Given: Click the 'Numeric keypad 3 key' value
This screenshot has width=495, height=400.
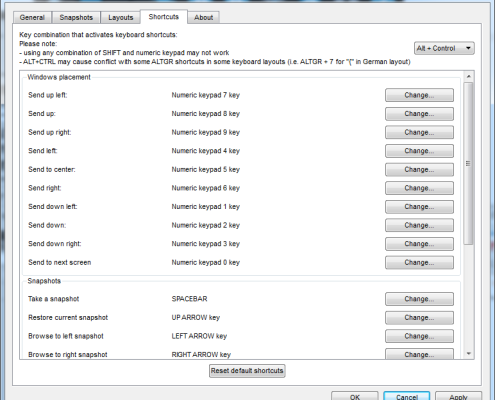Looking at the screenshot, I should [x=206, y=244].
